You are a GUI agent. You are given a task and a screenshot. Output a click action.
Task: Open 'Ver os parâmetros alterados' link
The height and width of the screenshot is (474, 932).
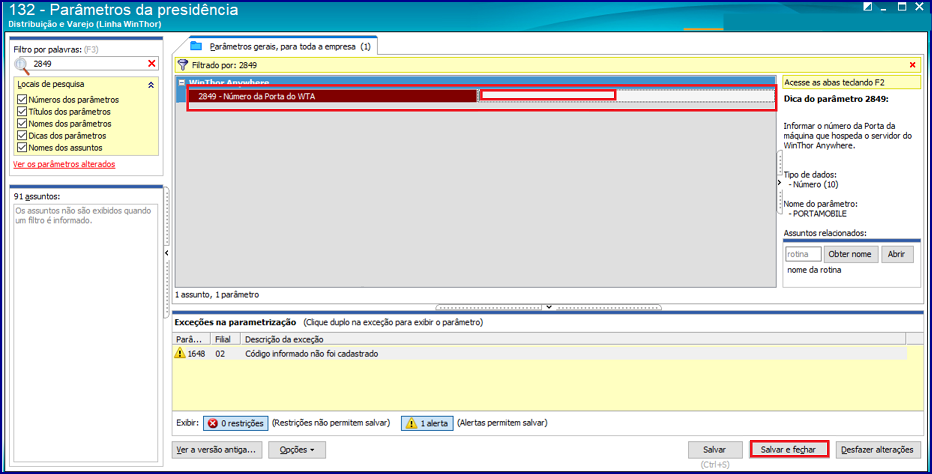point(64,164)
